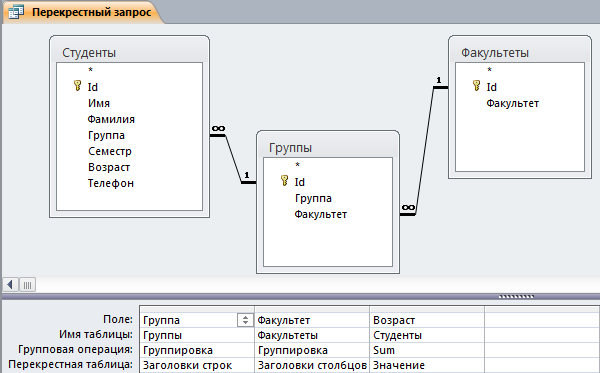Click the left scroll arrow of horizontal scrollbar
The height and width of the screenshot is (373, 600).
tap(10, 285)
